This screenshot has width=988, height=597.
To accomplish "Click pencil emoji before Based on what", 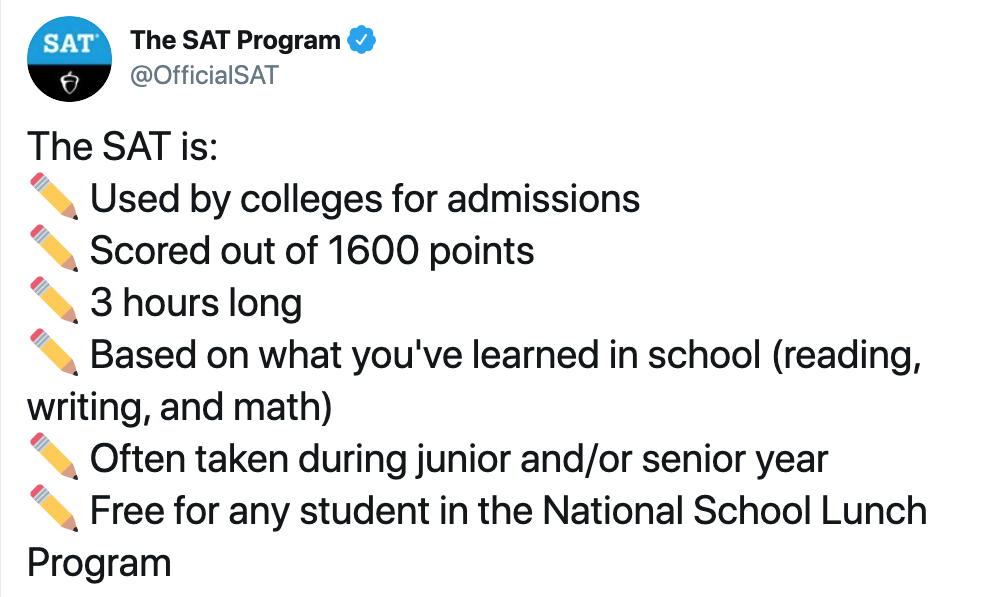I will point(54,352).
